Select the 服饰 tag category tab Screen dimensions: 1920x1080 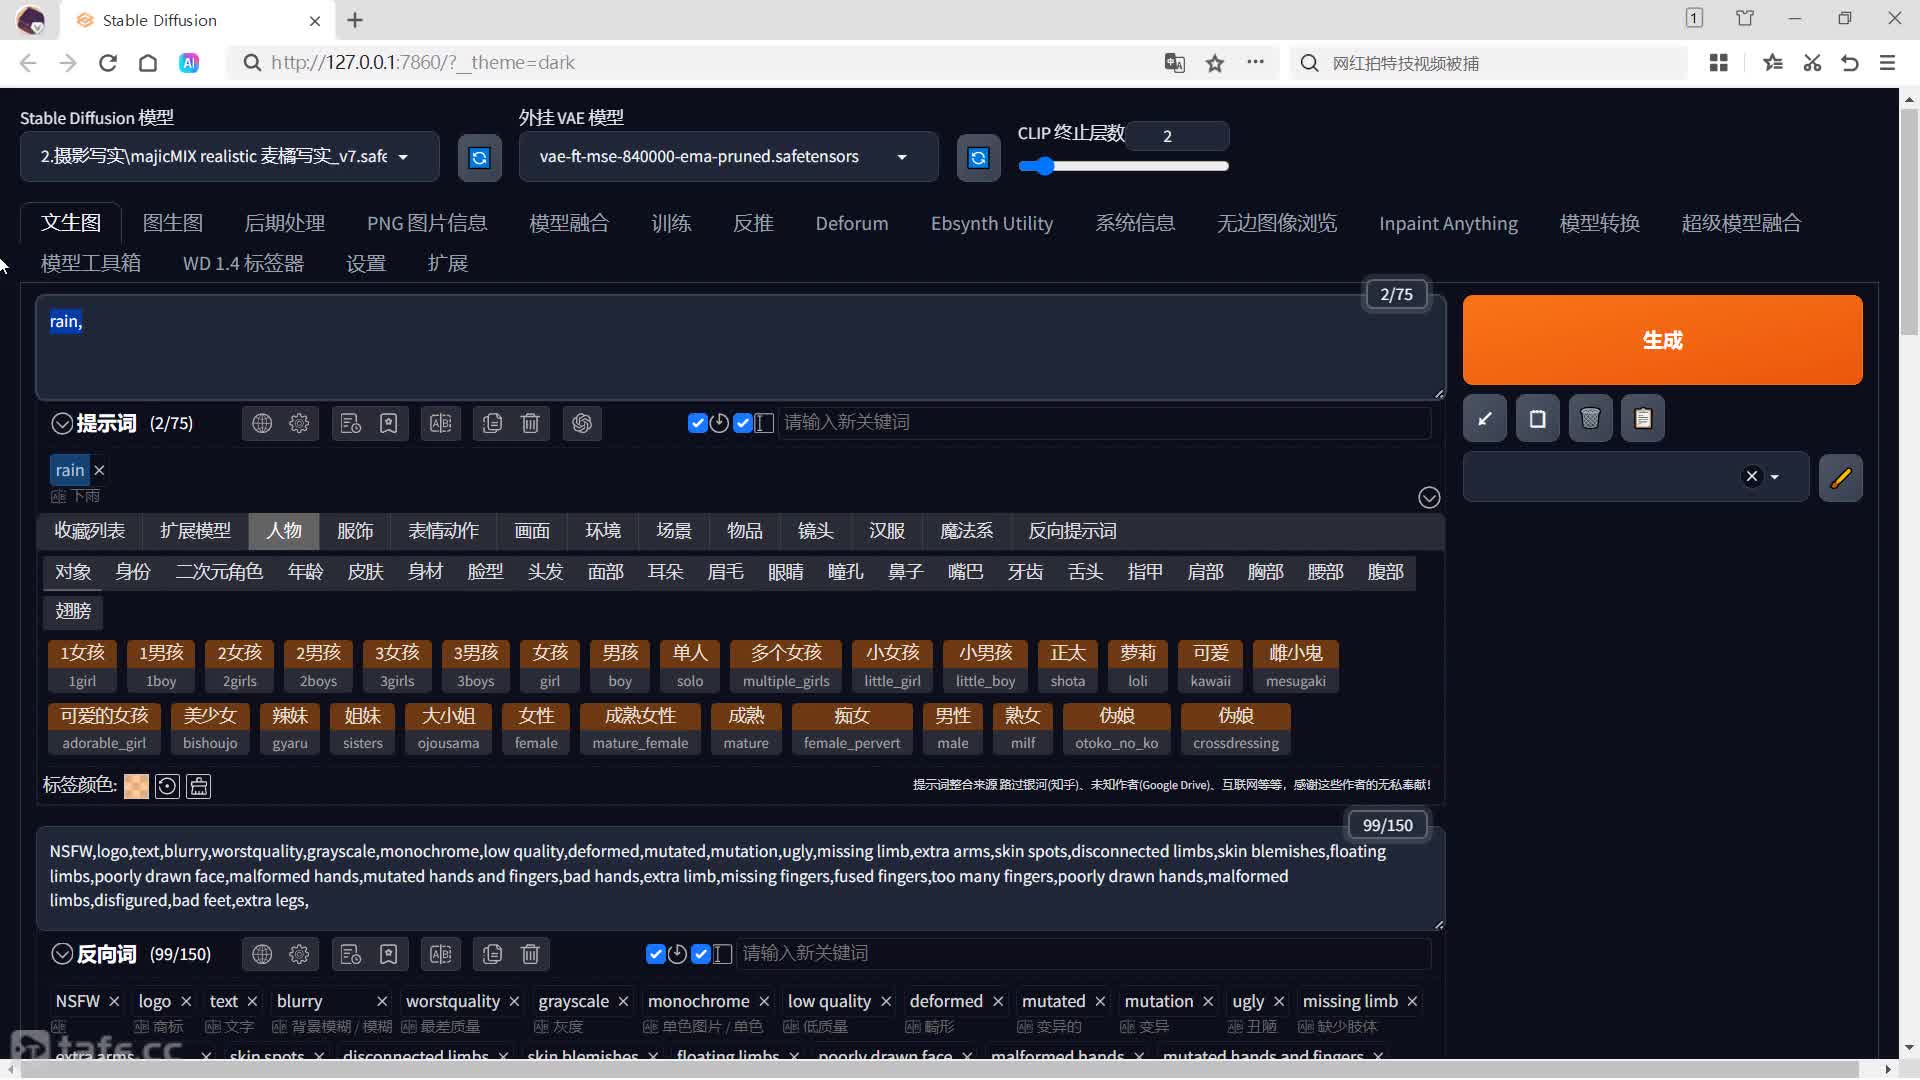pos(355,531)
